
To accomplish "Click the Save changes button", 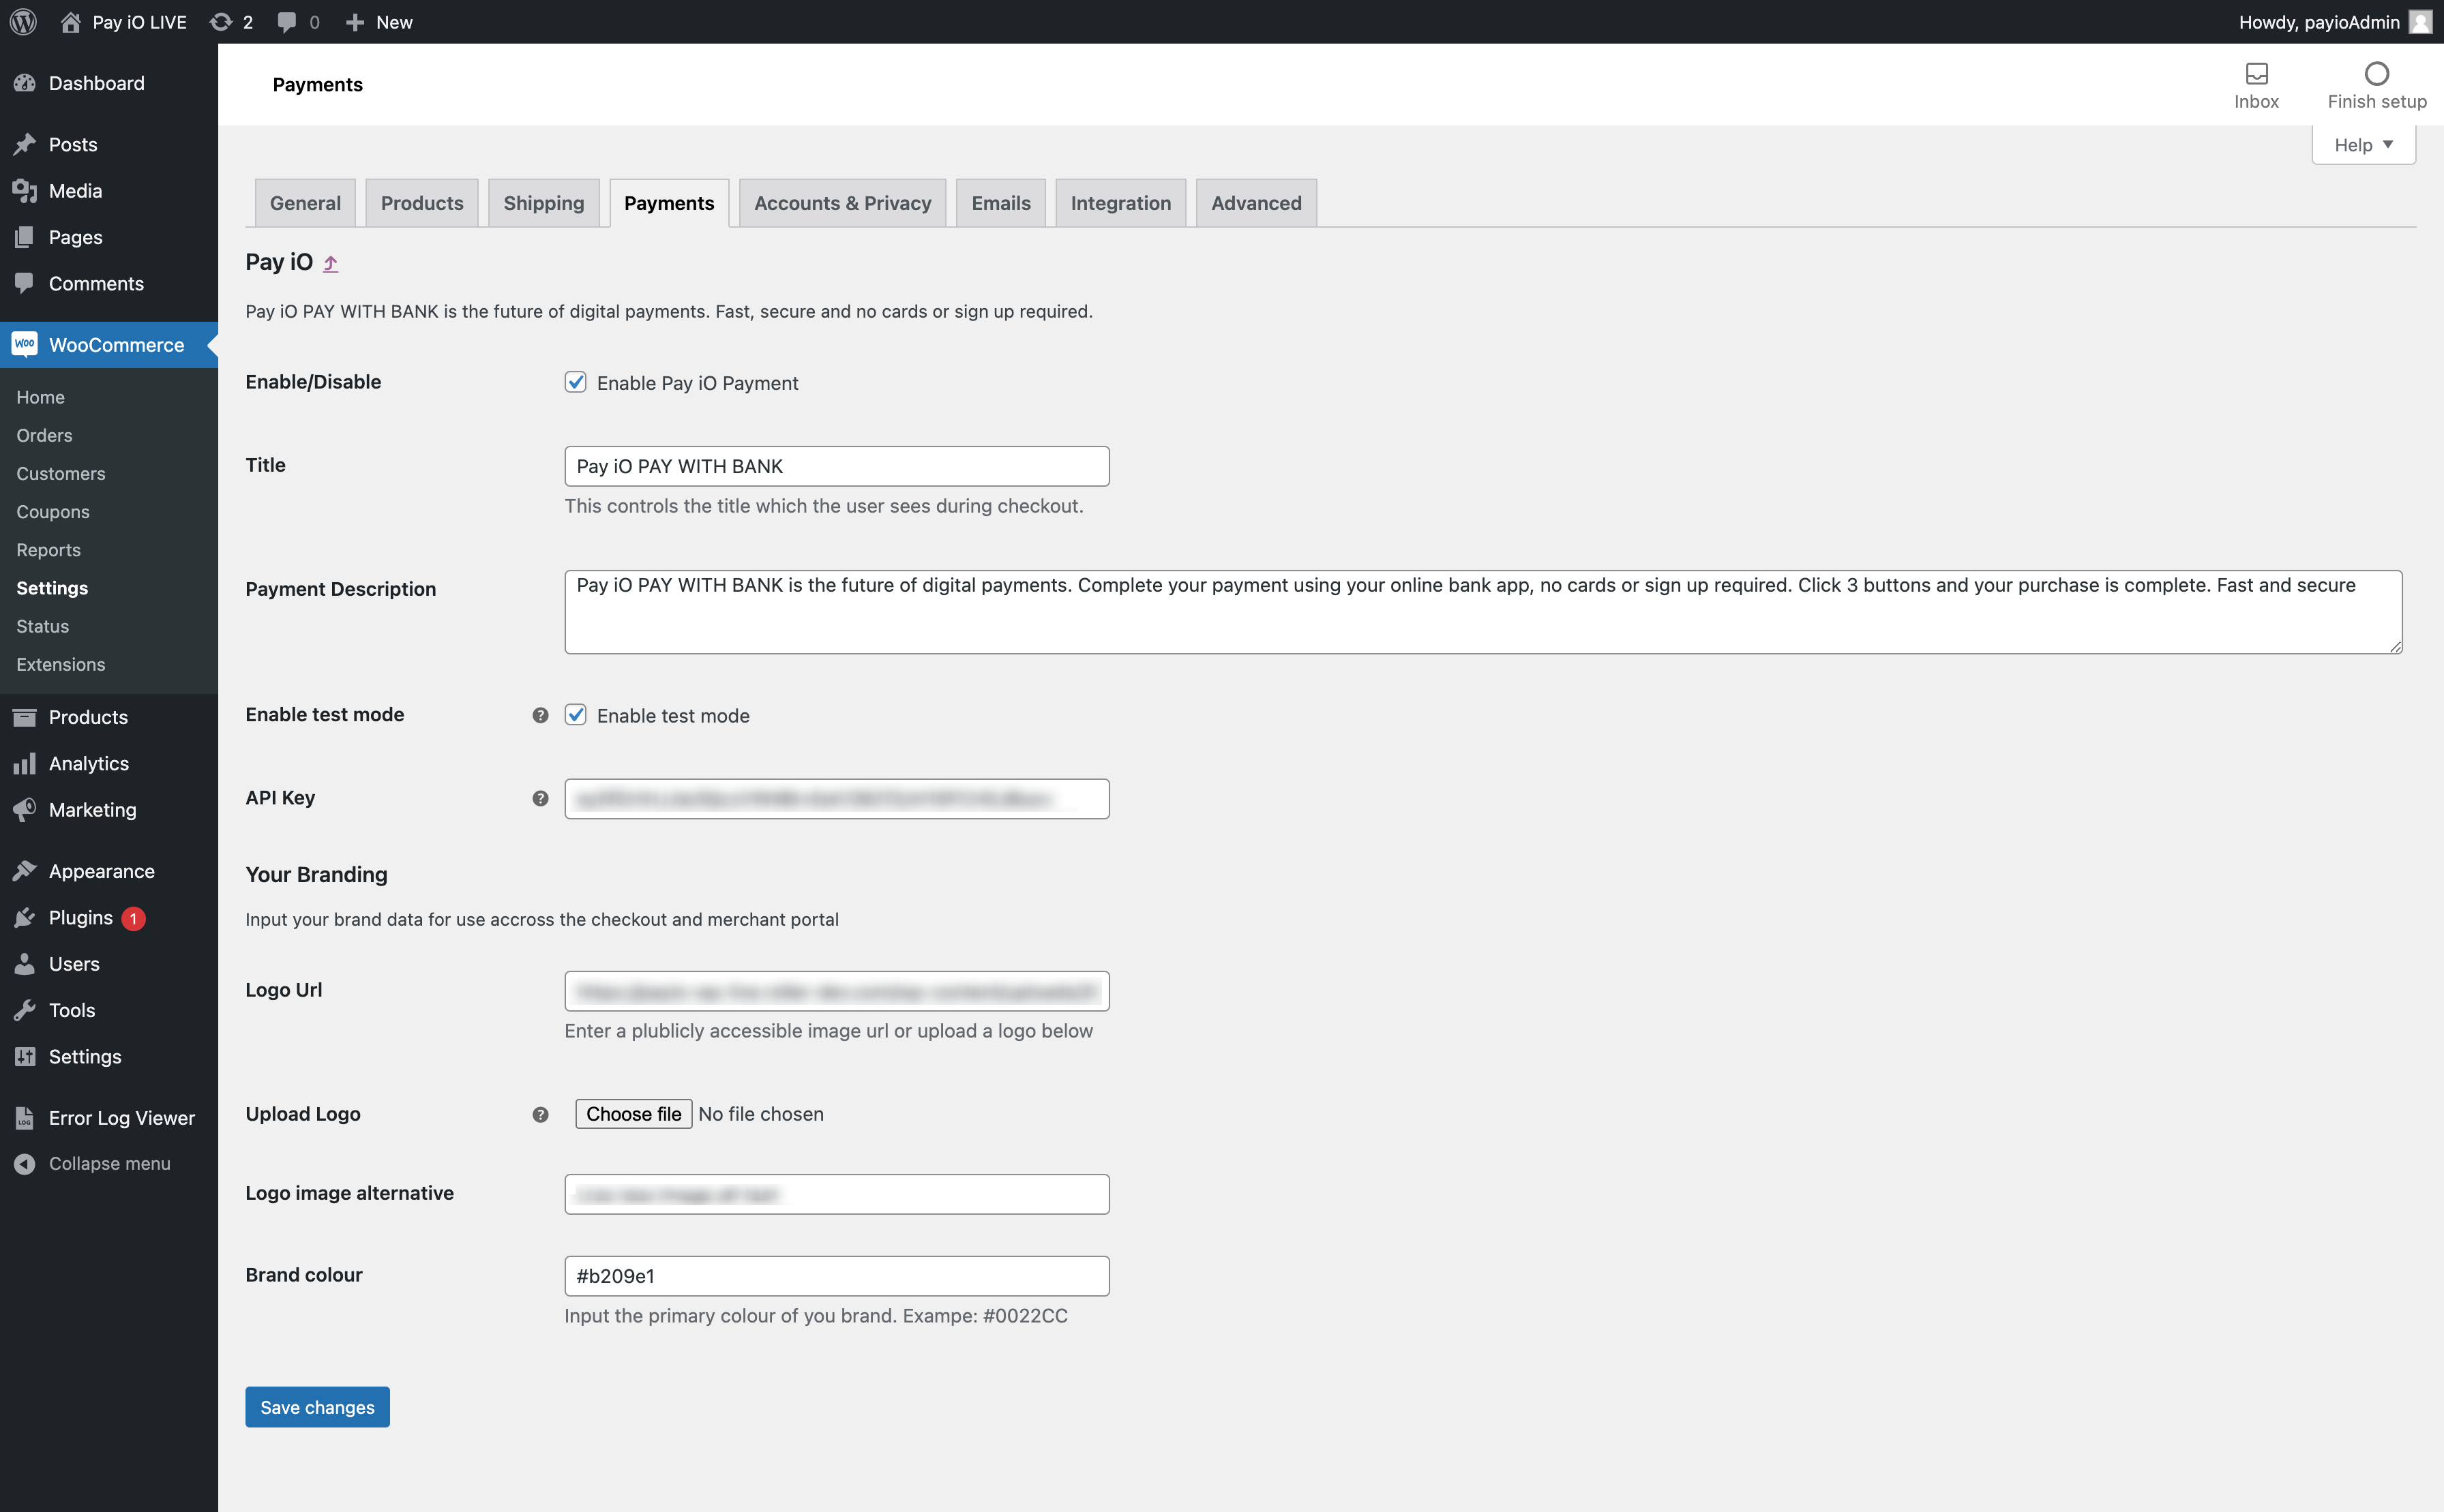I will 317,1407.
